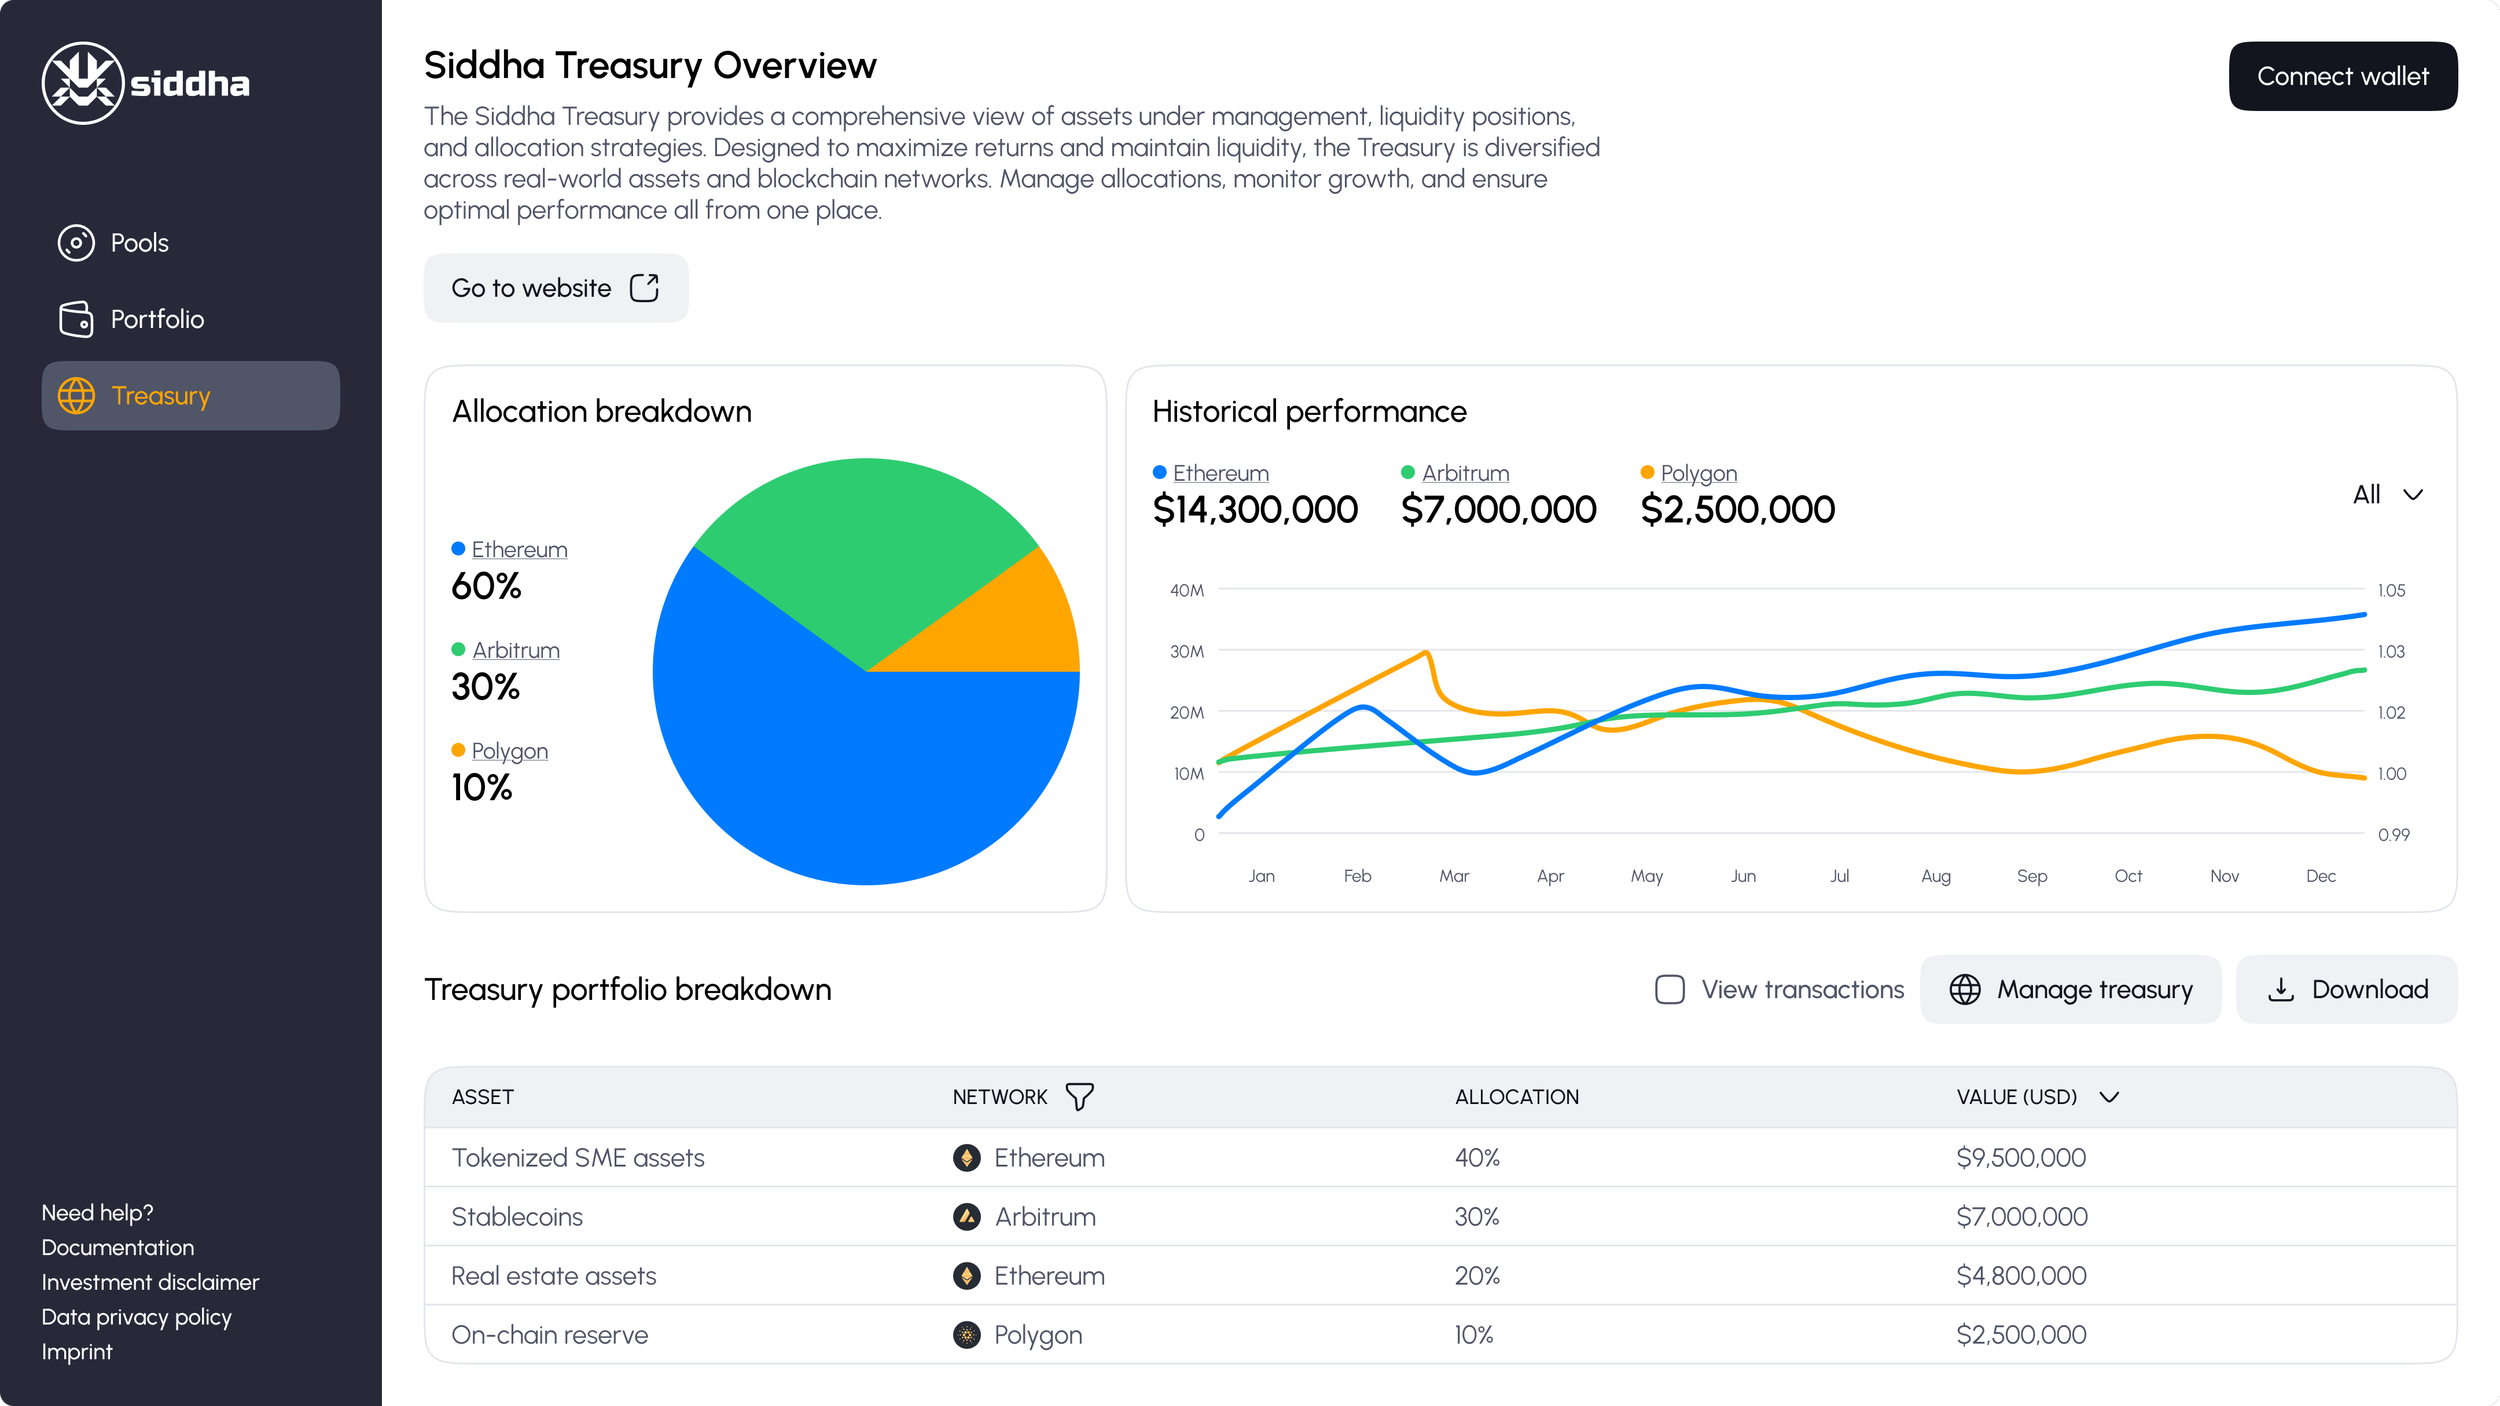Toggle Arbitrum series in Historical performance legend
Image resolution: width=2500 pixels, height=1406 pixels.
click(x=1464, y=473)
